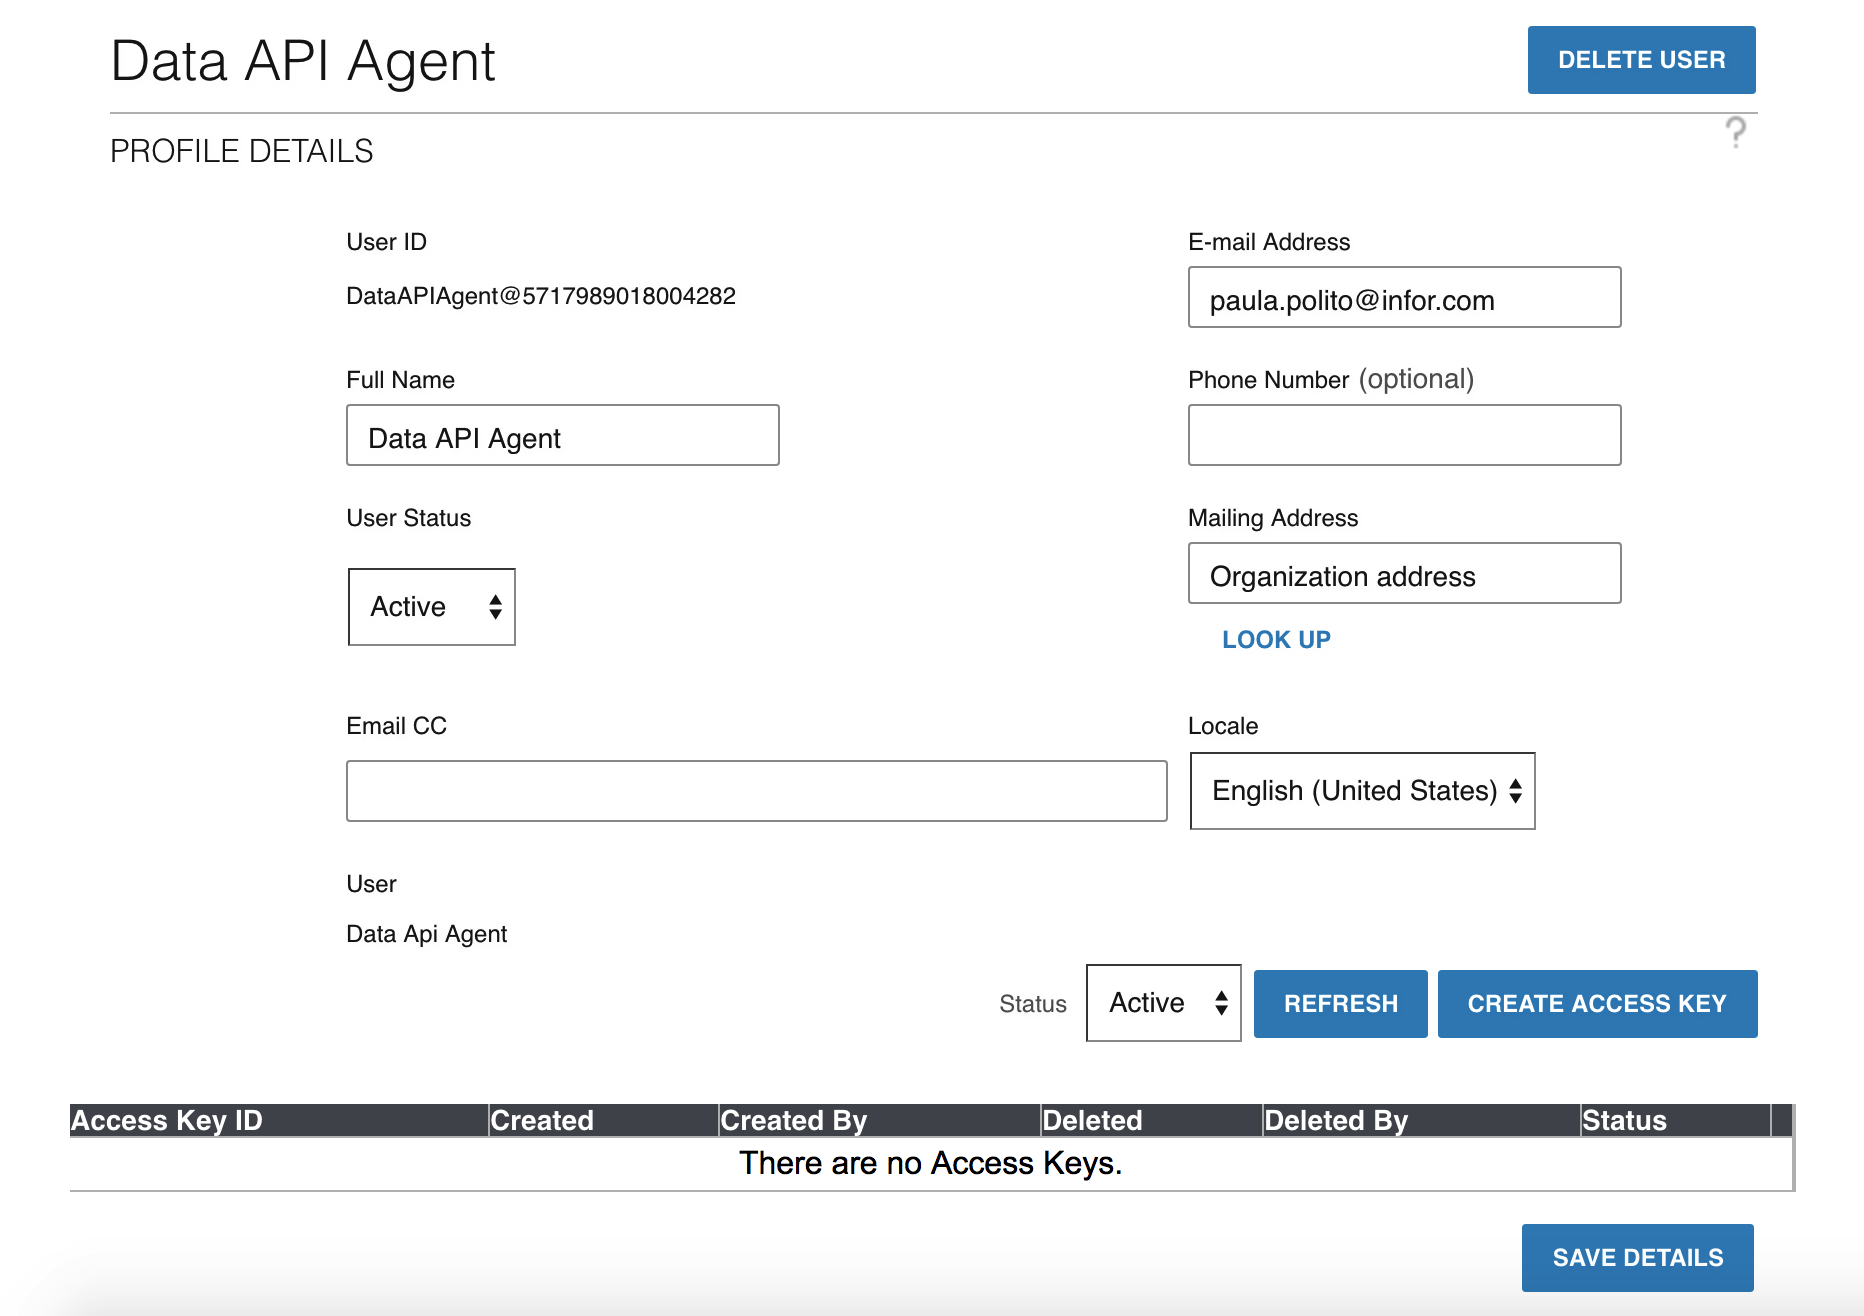Click the help question mark icon
The width and height of the screenshot is (1864, 1316).
click(1735, 131)
